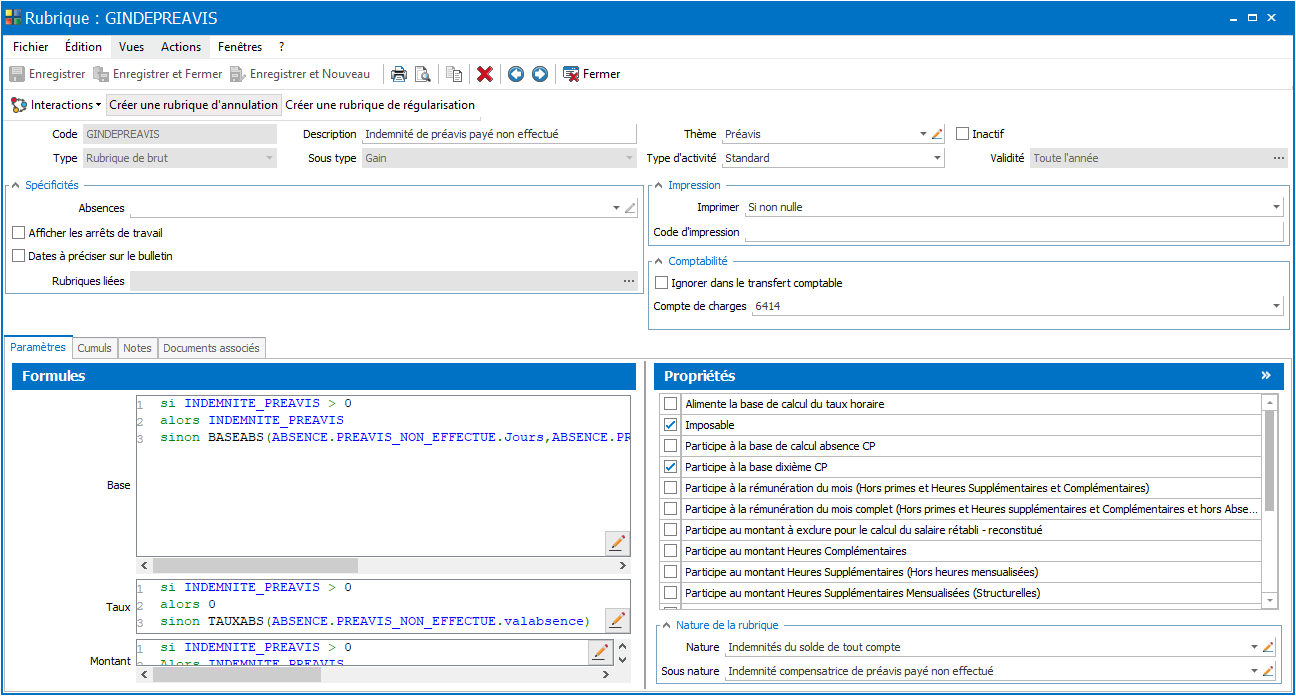The height and width of the screenshot is (696, 1296).
Task: Toggle Ignorer dans le transfert comptable
Action: click(x=661, y=283)
